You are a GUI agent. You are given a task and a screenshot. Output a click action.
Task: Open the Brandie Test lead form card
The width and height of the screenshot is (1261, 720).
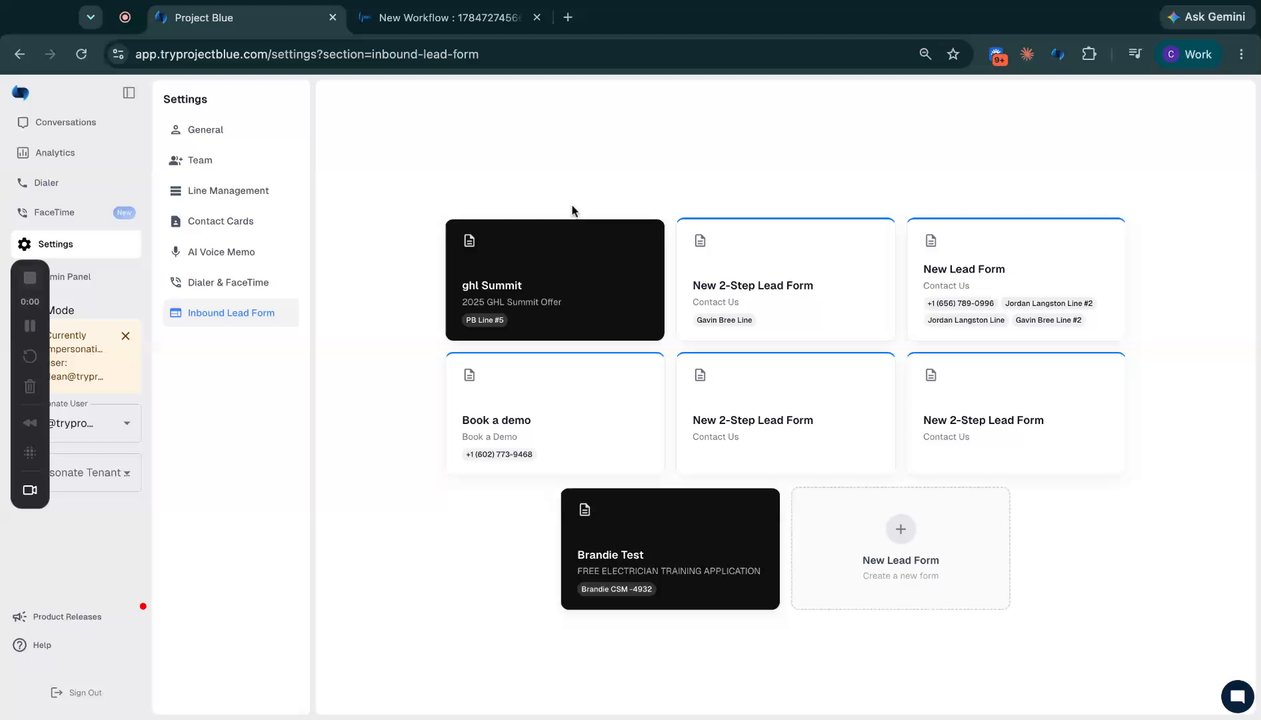tap(670, 549)
